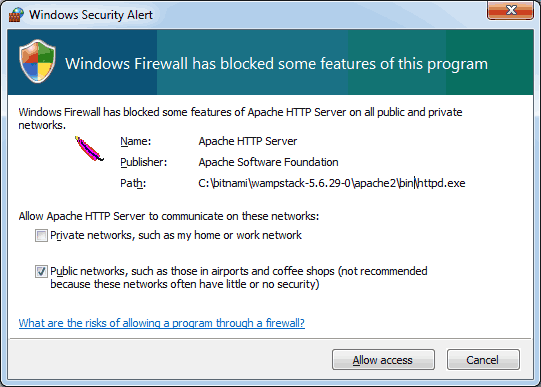Uncheck the Public networks checkbox
541x387 pixels.
click(41, 271)
